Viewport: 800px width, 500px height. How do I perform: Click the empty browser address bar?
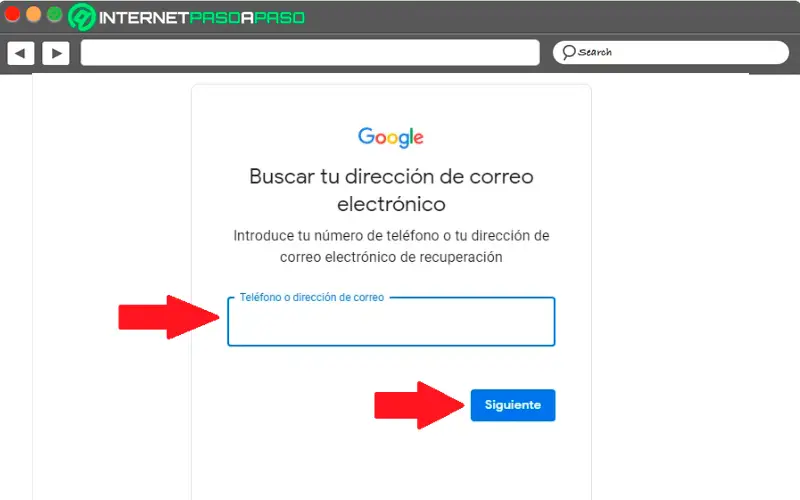click(310, 53)
